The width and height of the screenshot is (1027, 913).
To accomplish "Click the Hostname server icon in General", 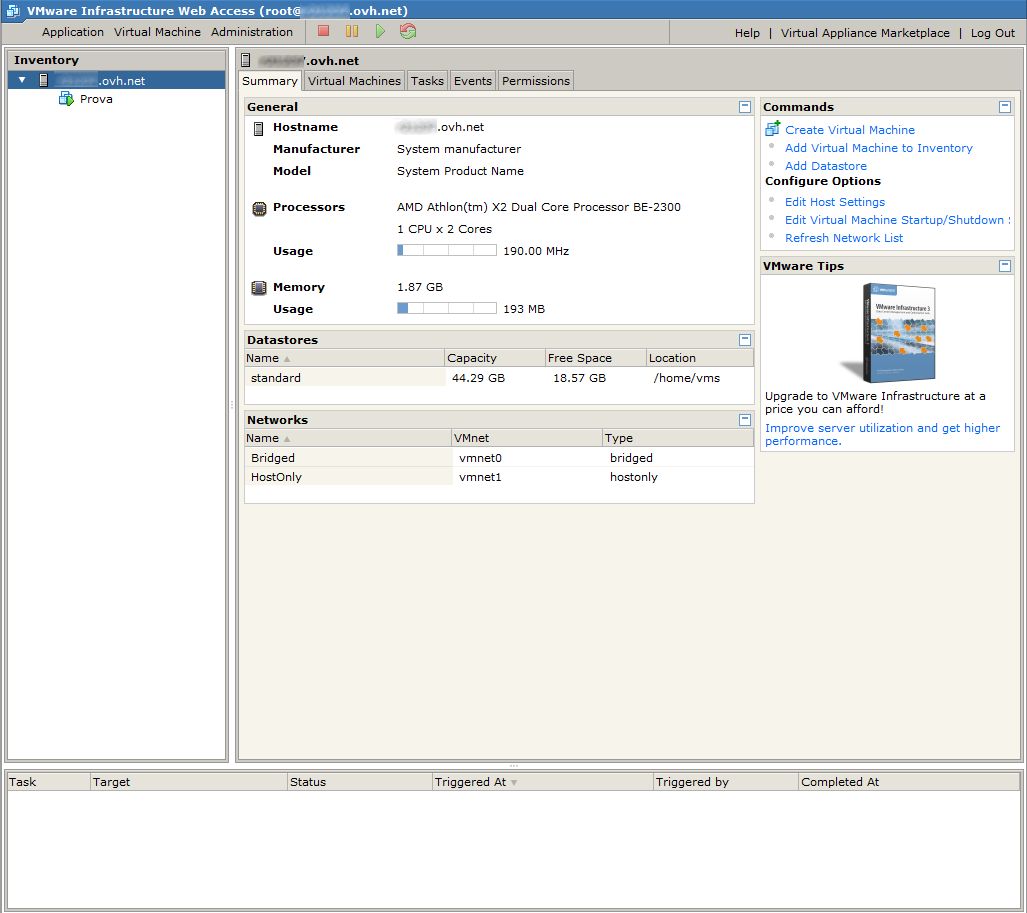I will [259, 128].
